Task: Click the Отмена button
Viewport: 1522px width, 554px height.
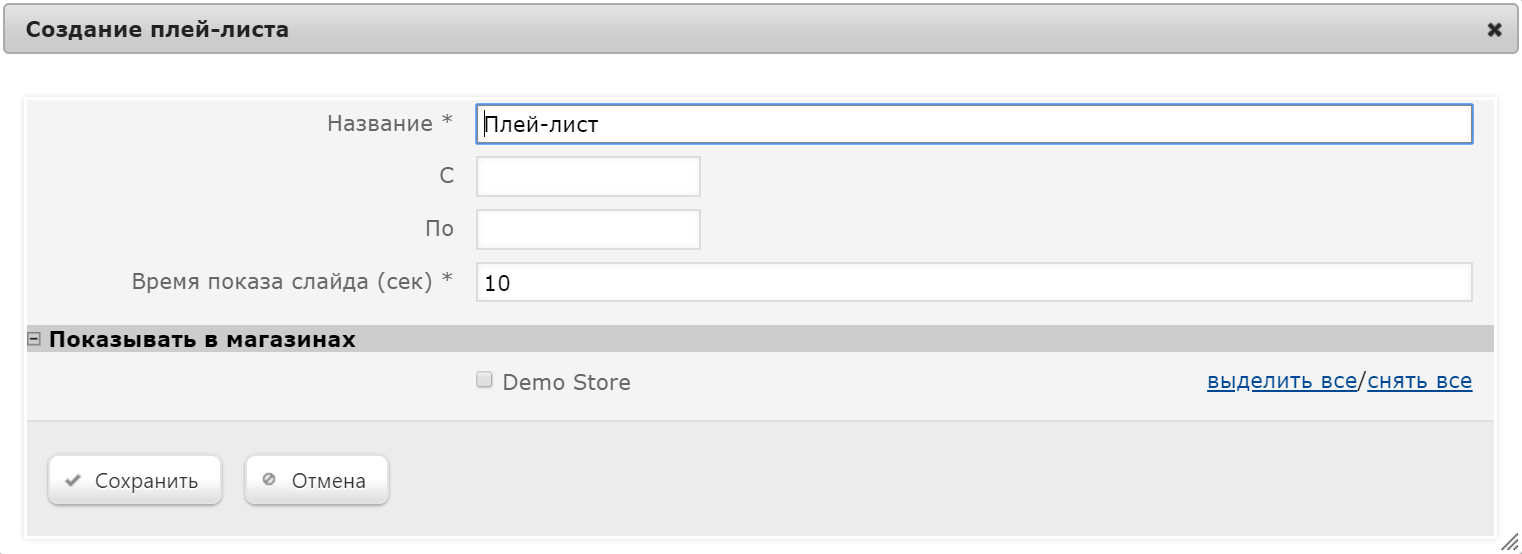Action: coord(316,480)
